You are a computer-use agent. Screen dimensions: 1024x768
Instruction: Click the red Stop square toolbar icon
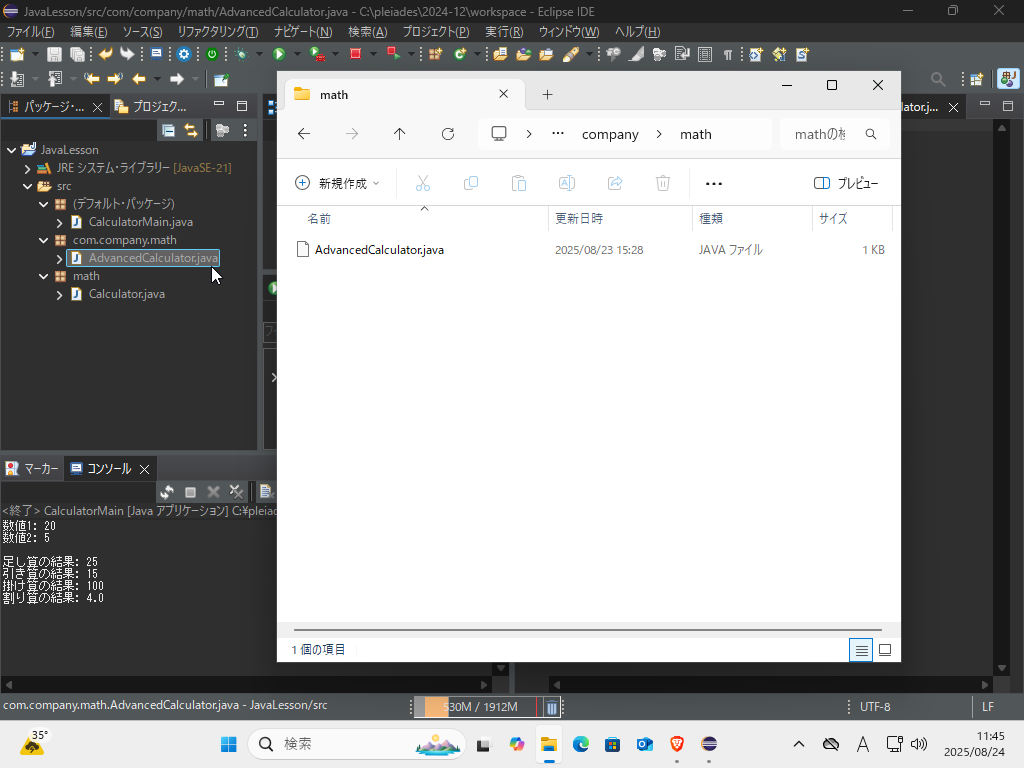tap(355, 54)
